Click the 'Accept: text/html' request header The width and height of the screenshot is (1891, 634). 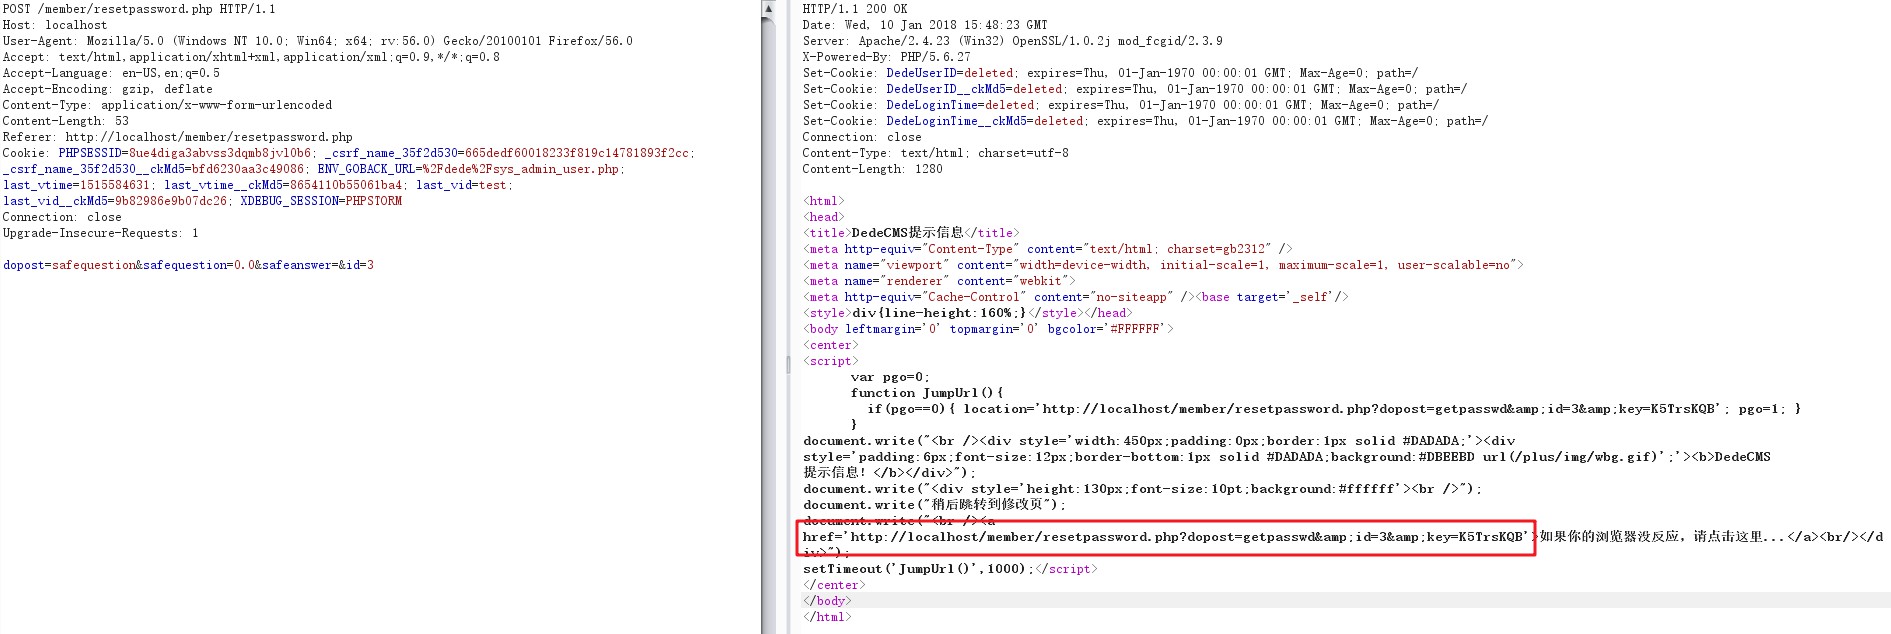pos(251,57)
